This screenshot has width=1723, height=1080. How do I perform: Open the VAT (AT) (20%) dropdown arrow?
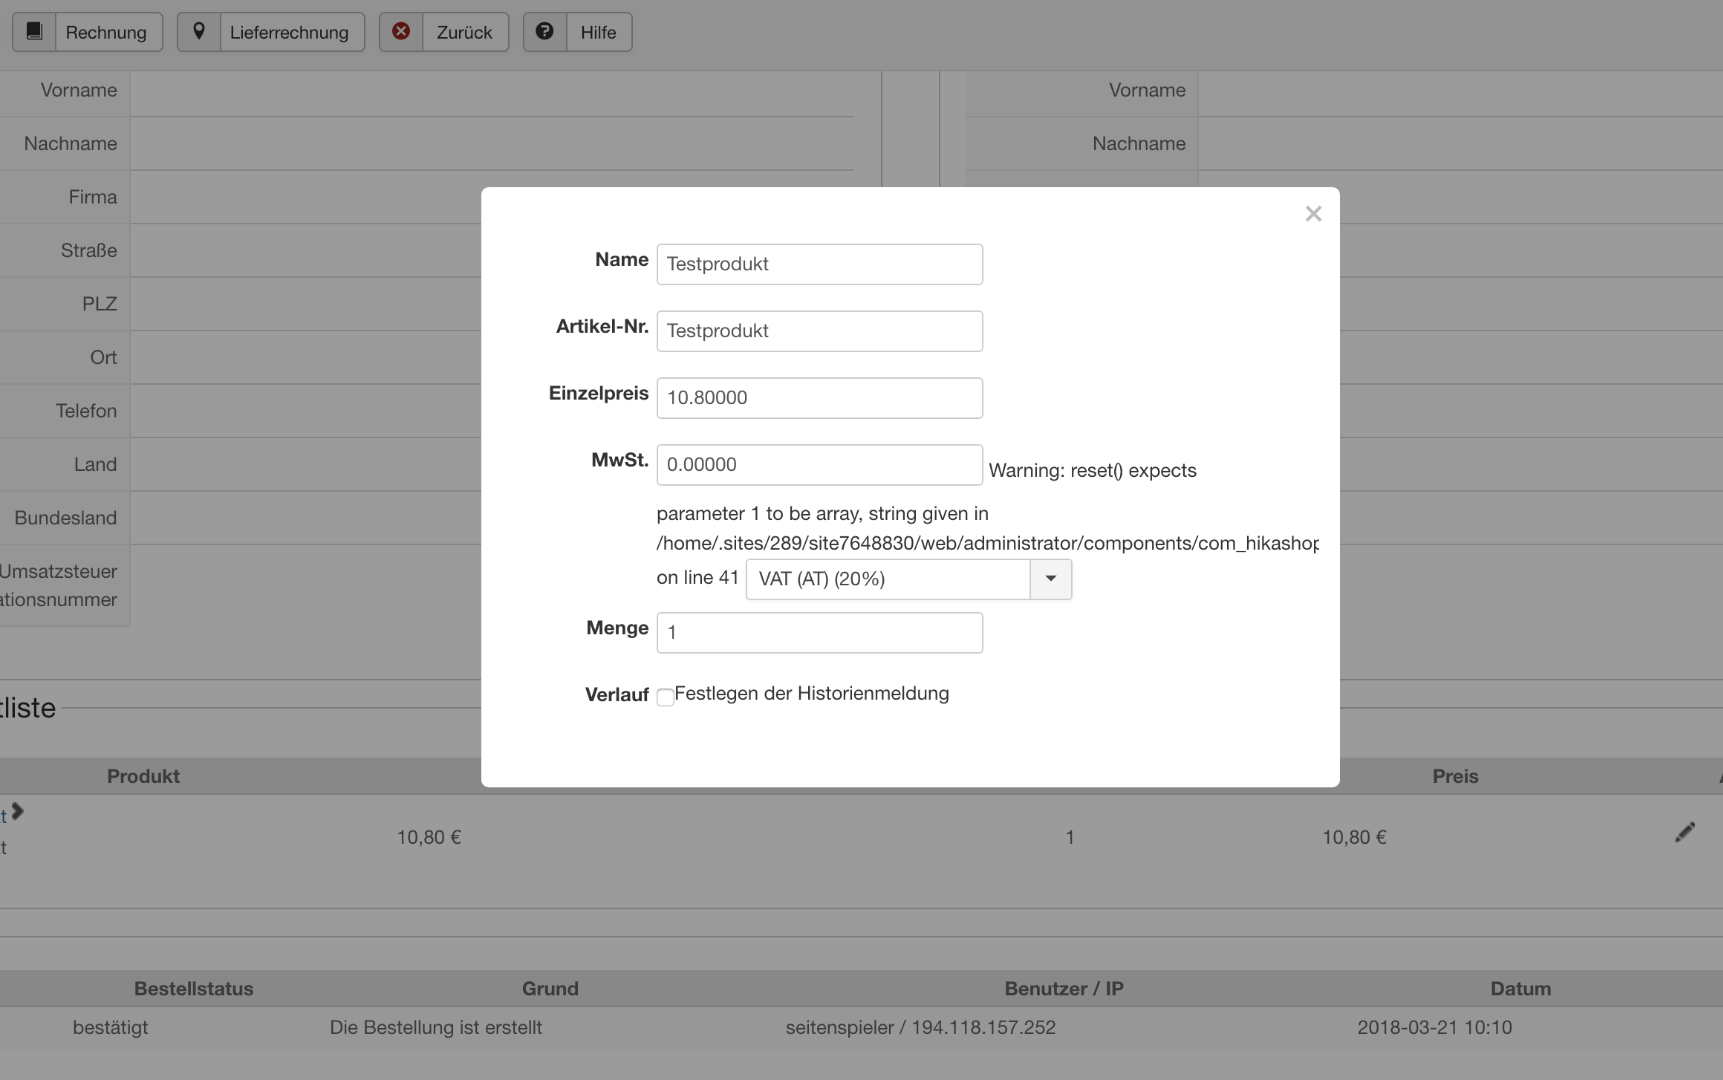(x=1050, y=579)
